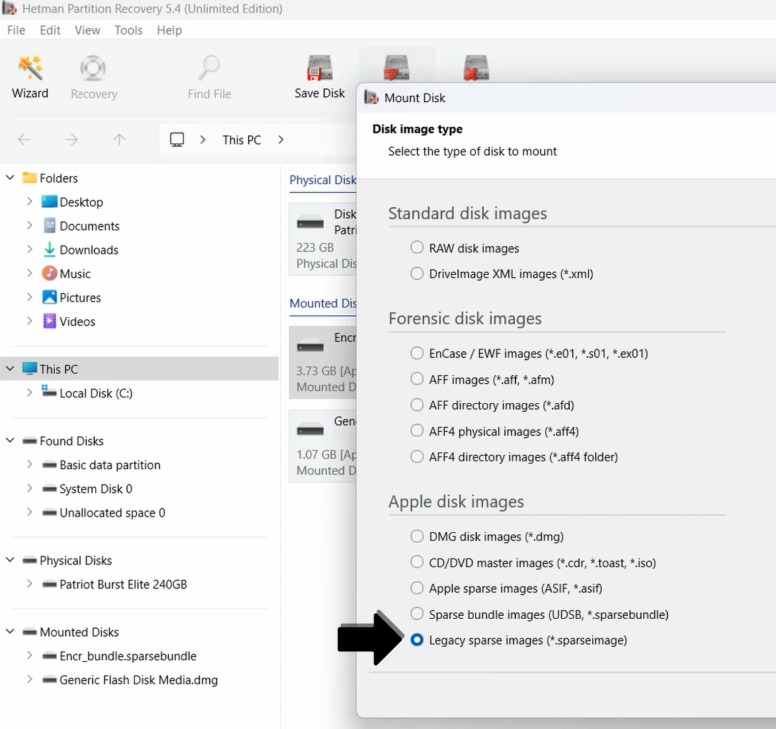Select the 223 GB physical disk tile
Viewport: 776px width, 729px height.
tap(323, 239)
